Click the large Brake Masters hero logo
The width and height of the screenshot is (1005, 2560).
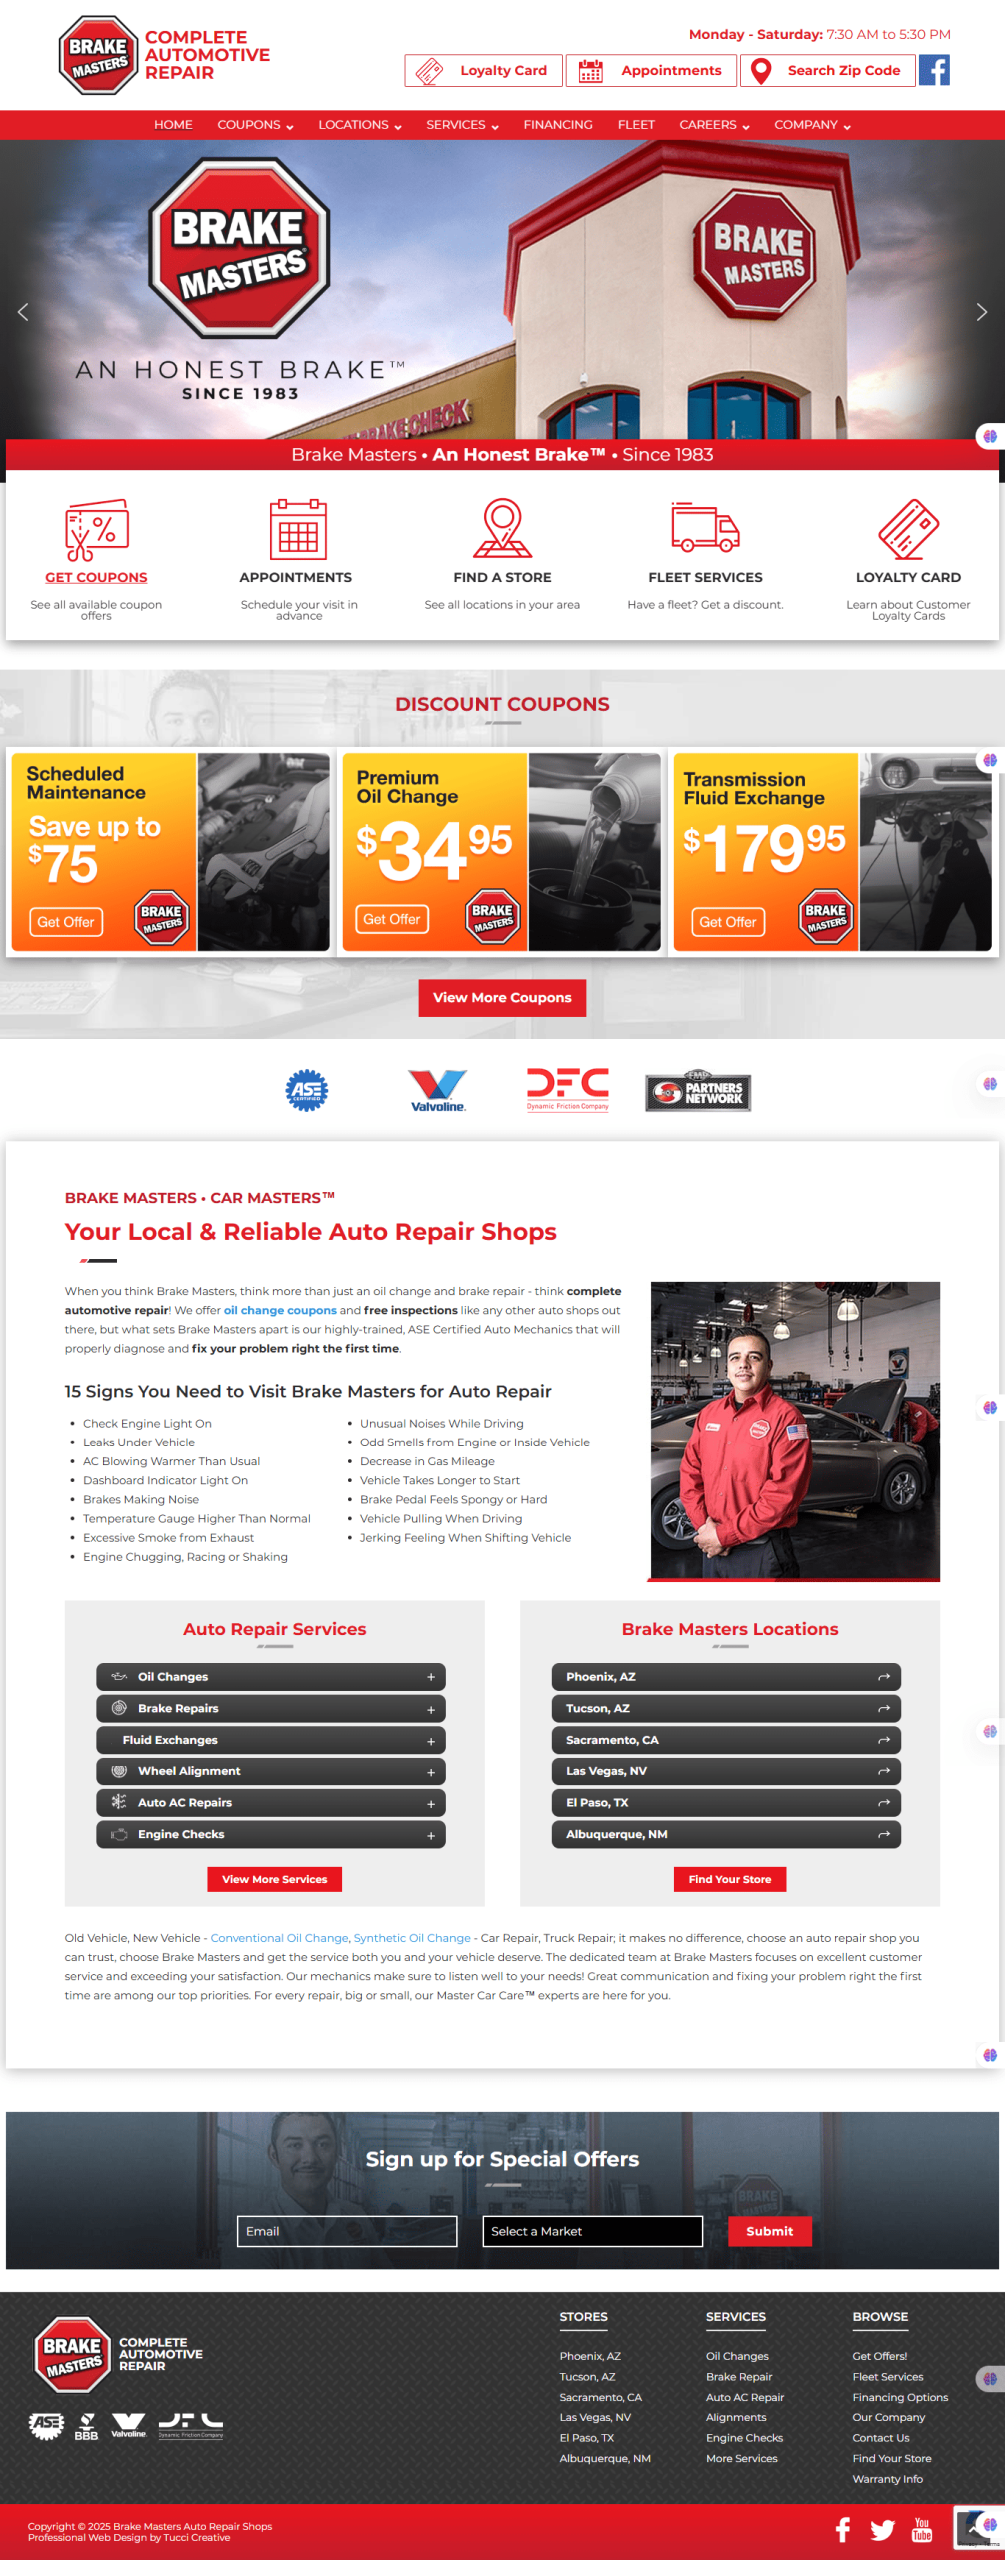tap(240, 248)
